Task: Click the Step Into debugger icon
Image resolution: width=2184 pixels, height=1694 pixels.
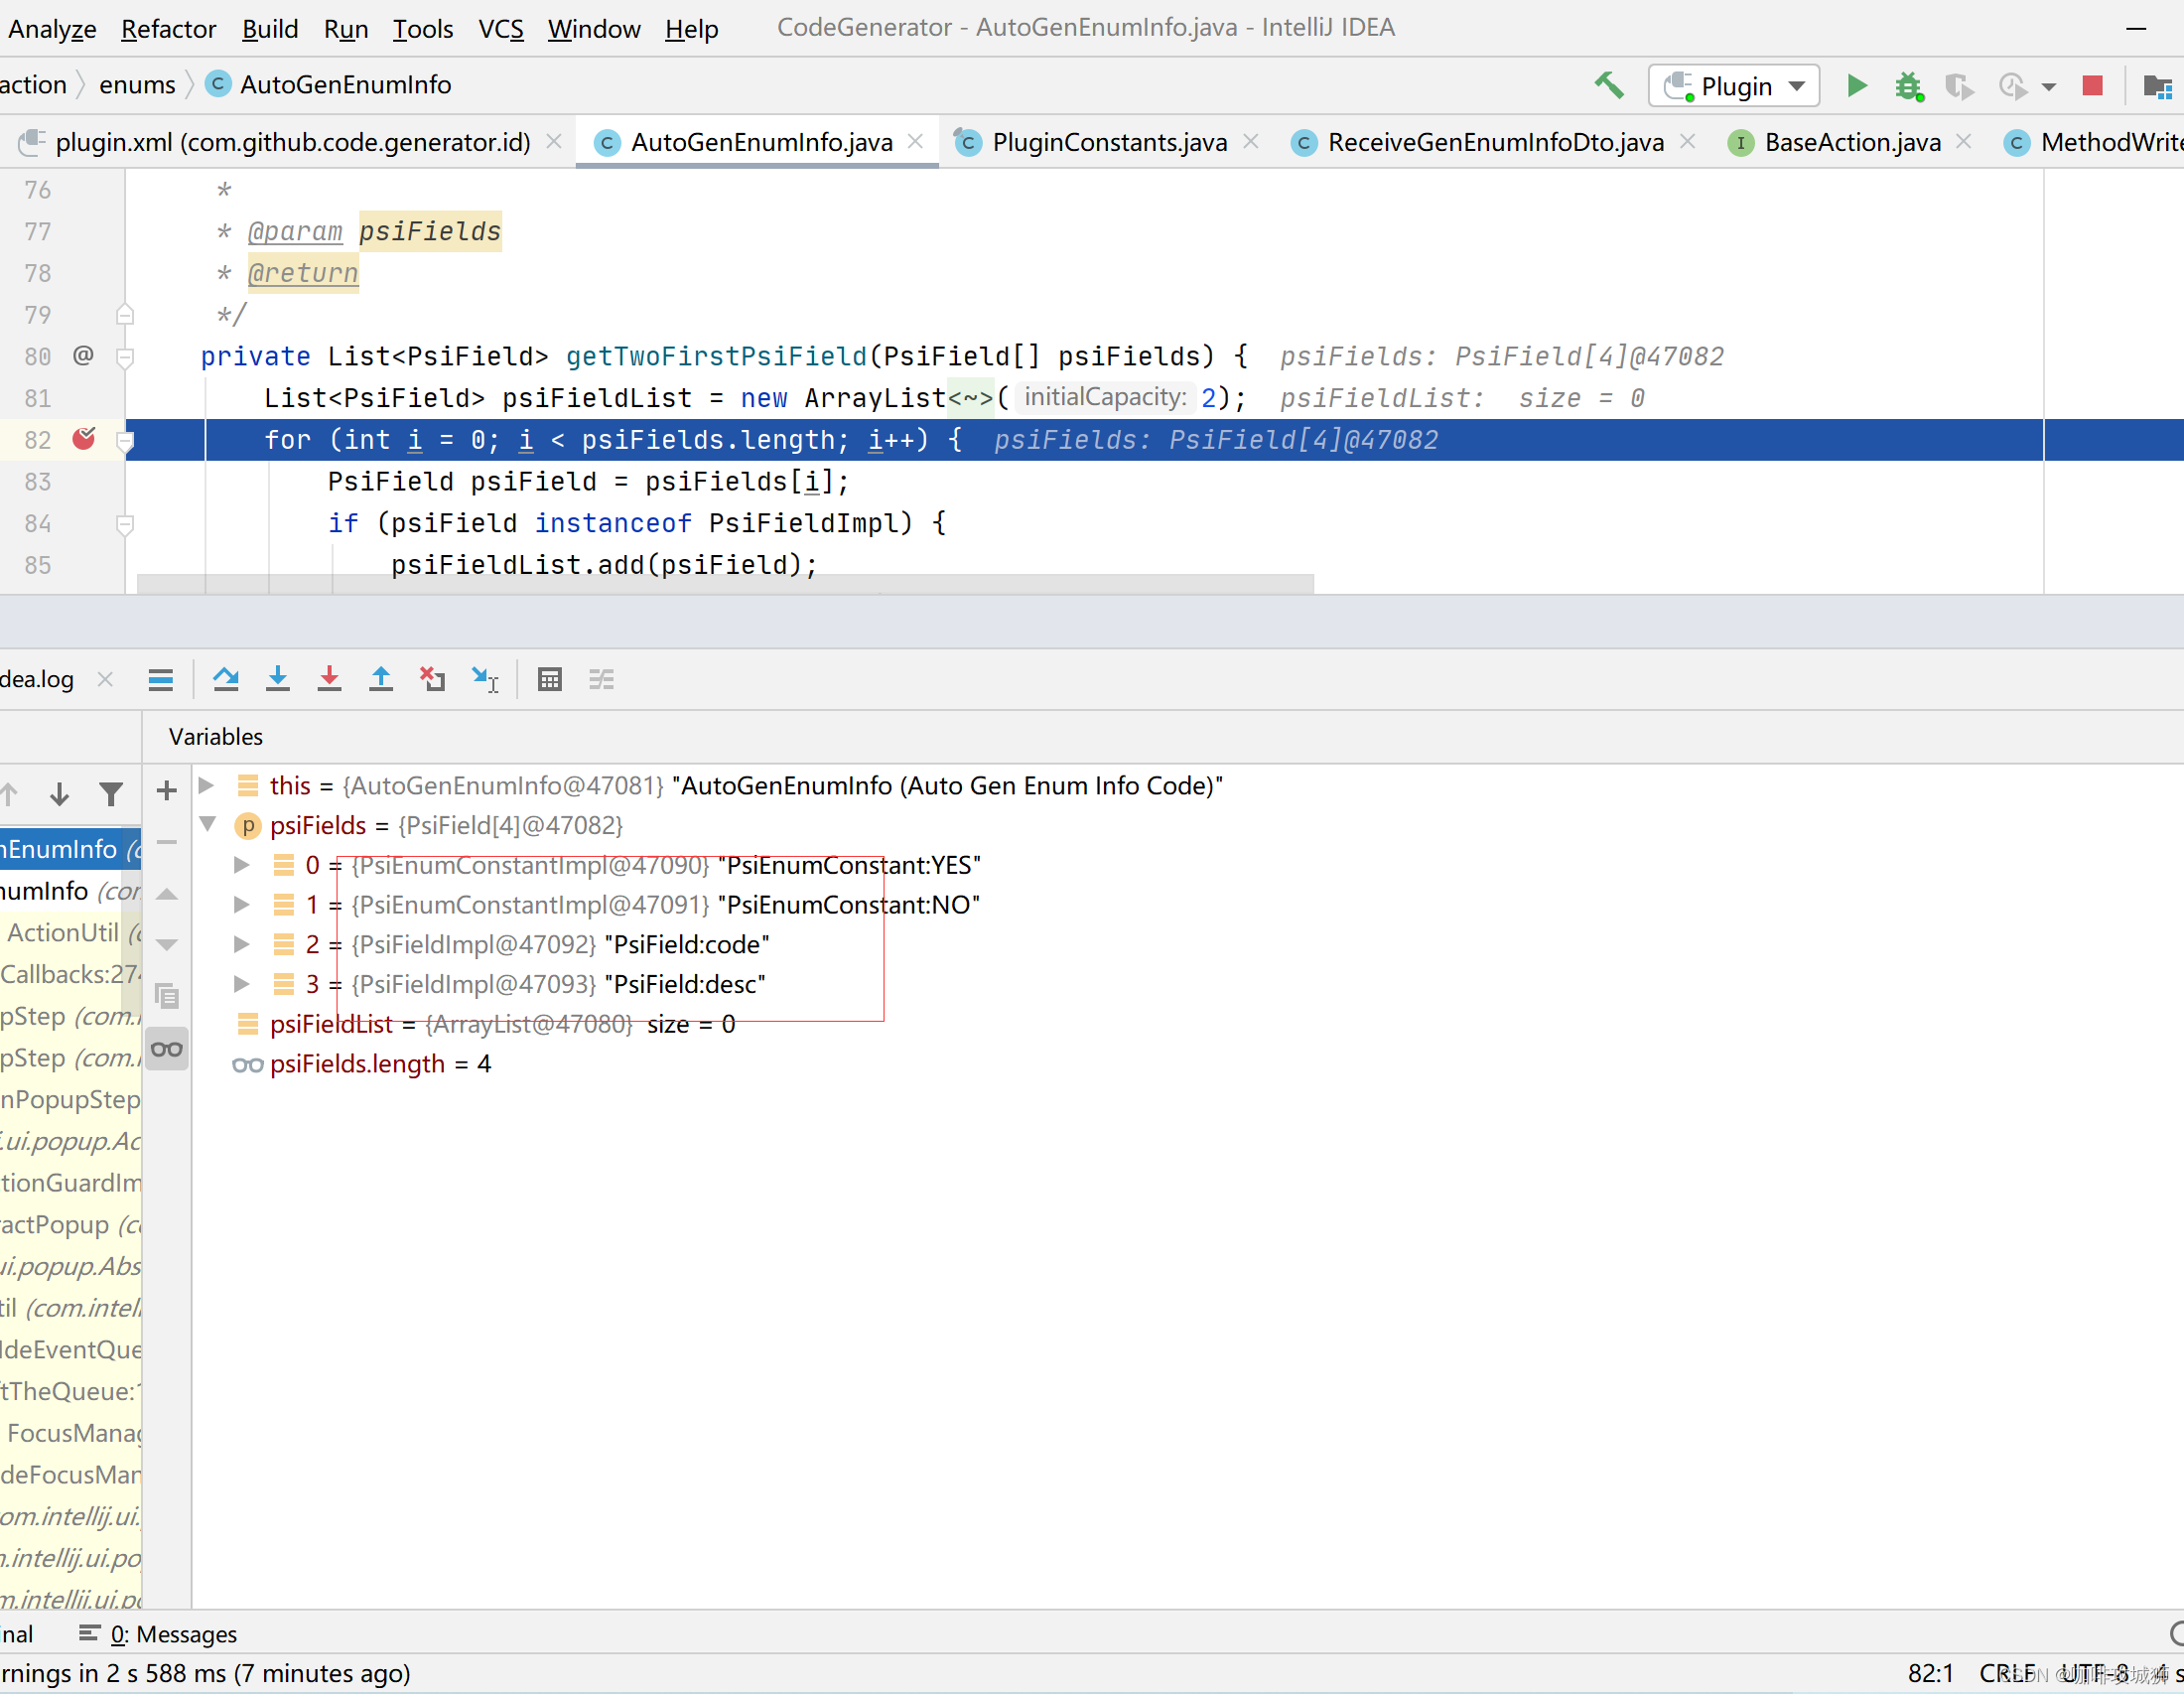Action: point(278,680)
